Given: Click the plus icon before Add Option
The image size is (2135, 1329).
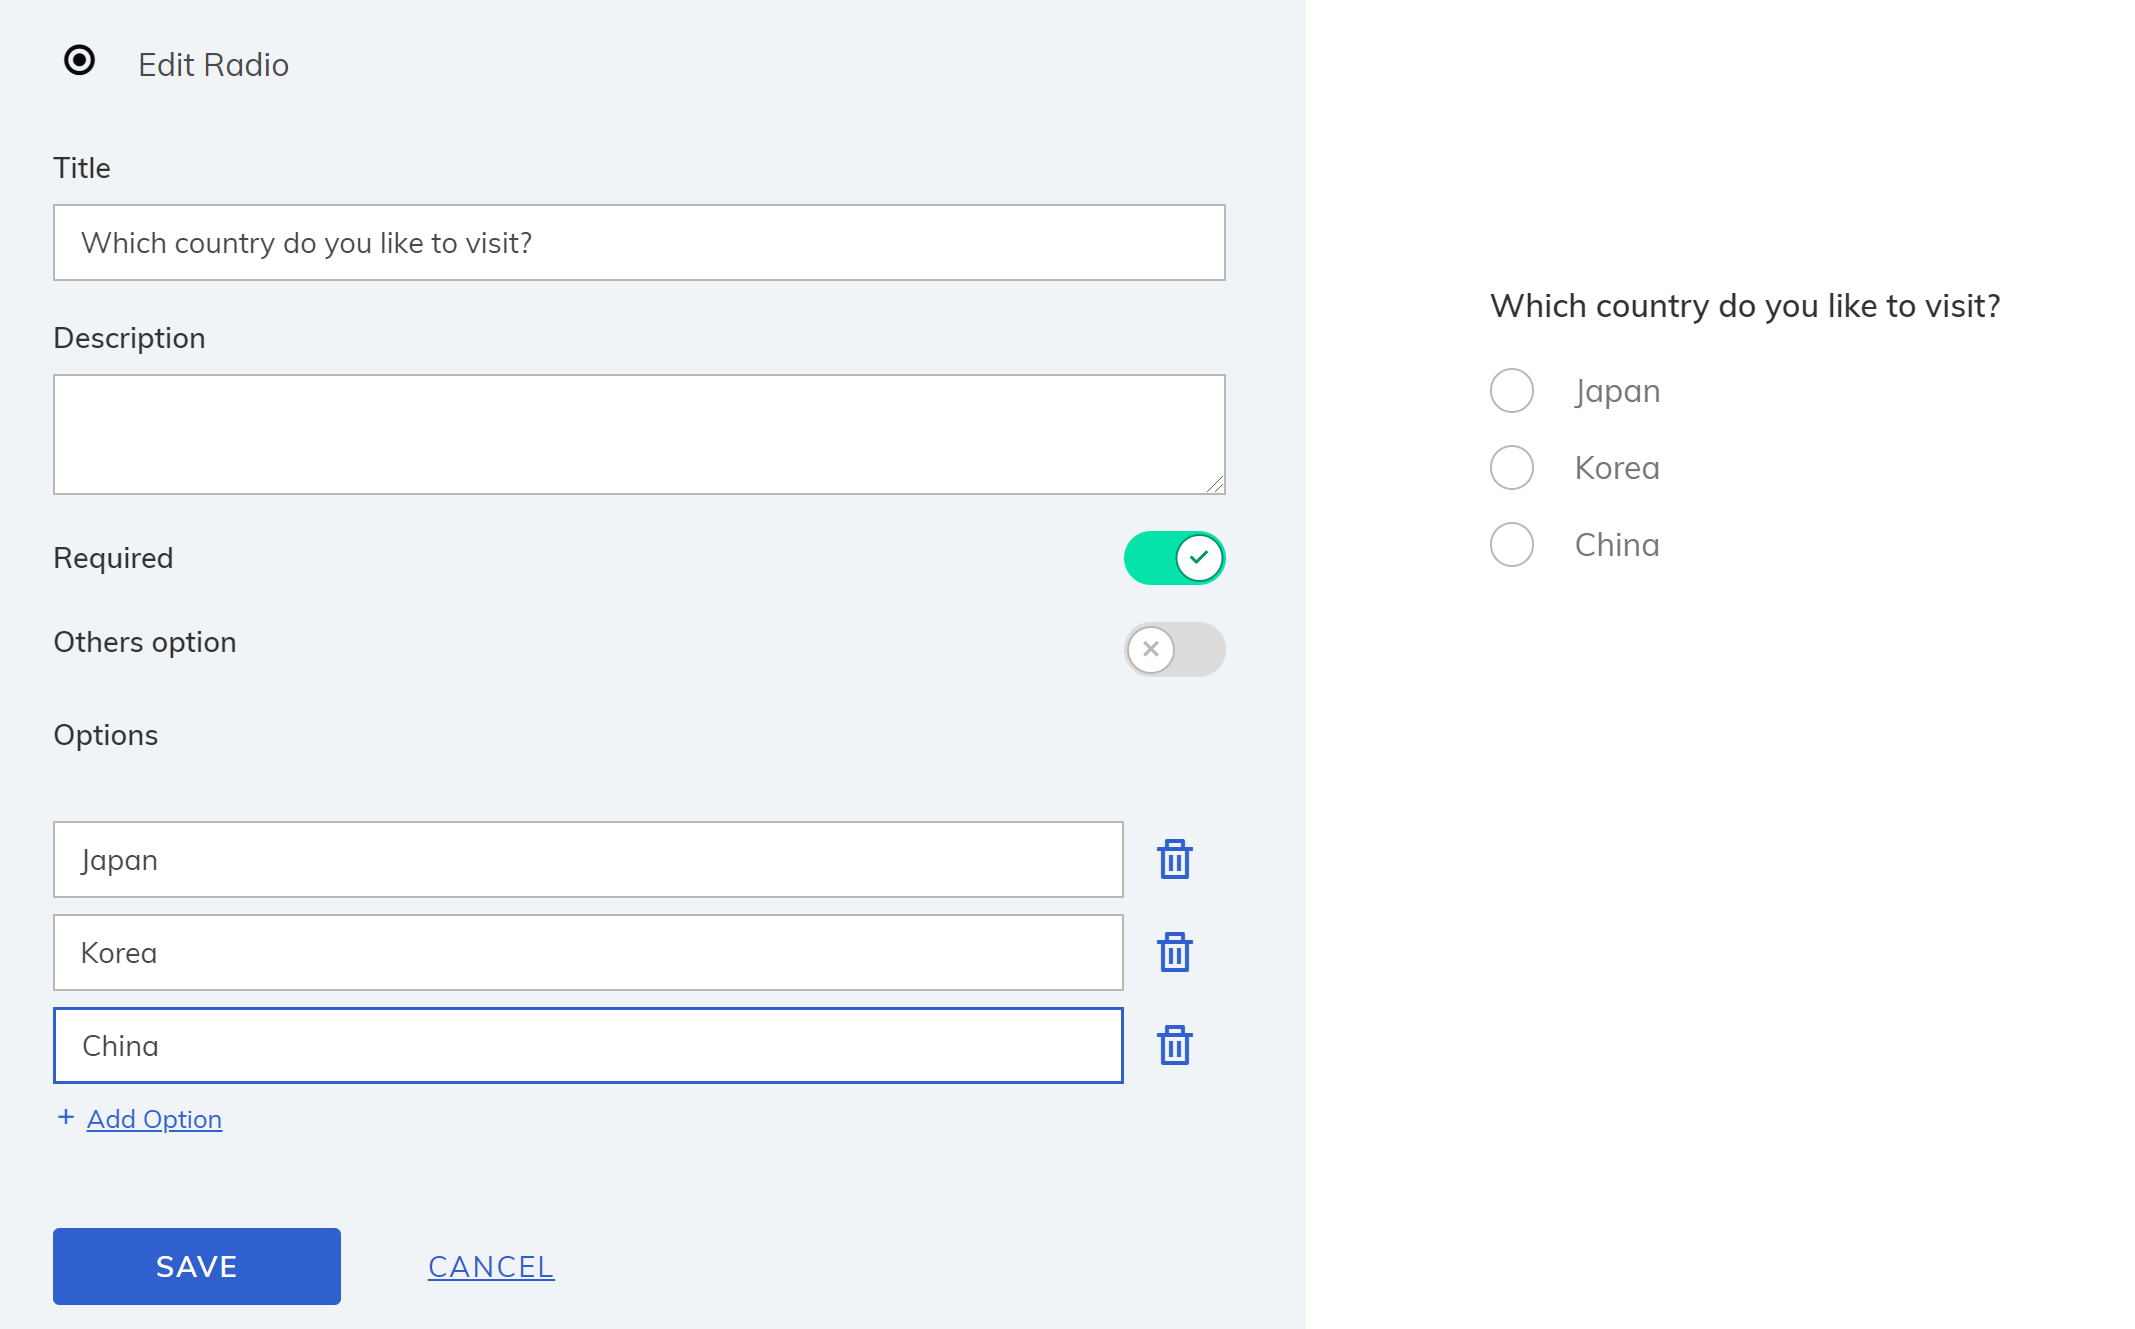Looking at the screenshot, I should [x=66, y=1117].
